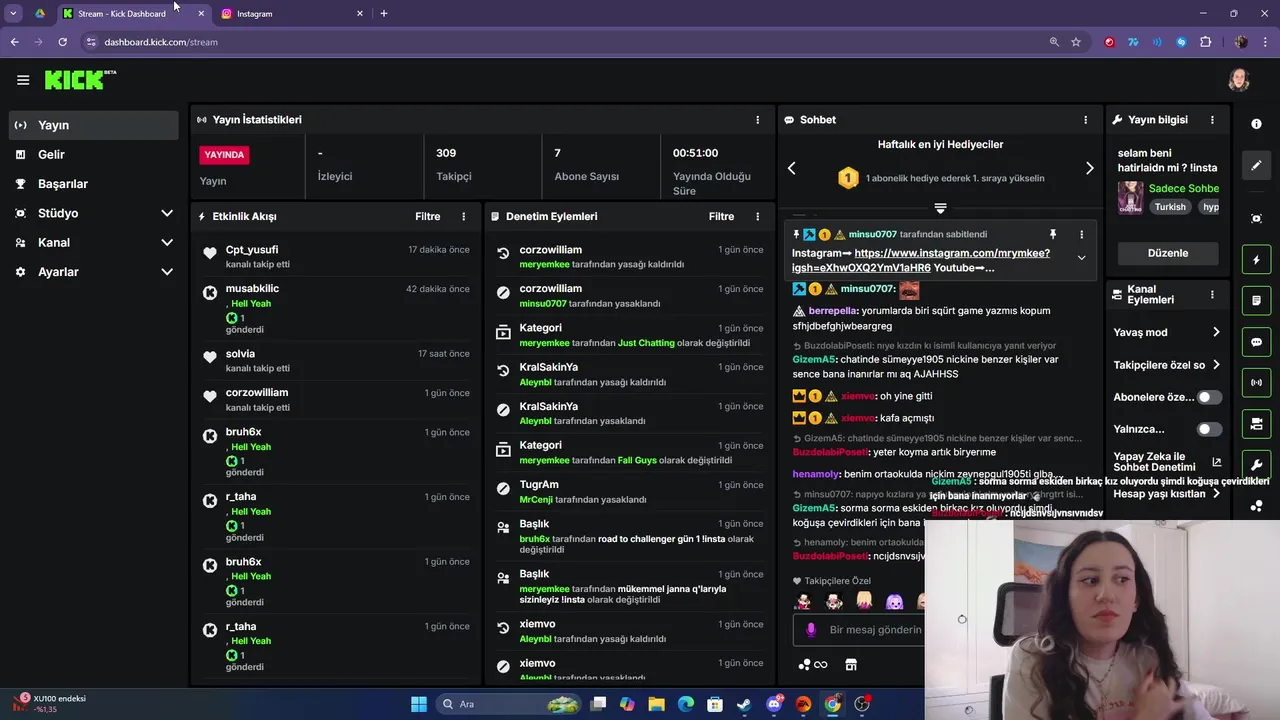
Task: Open Sohbet panel three-dot menu
Action: (x=1086, y=120)
